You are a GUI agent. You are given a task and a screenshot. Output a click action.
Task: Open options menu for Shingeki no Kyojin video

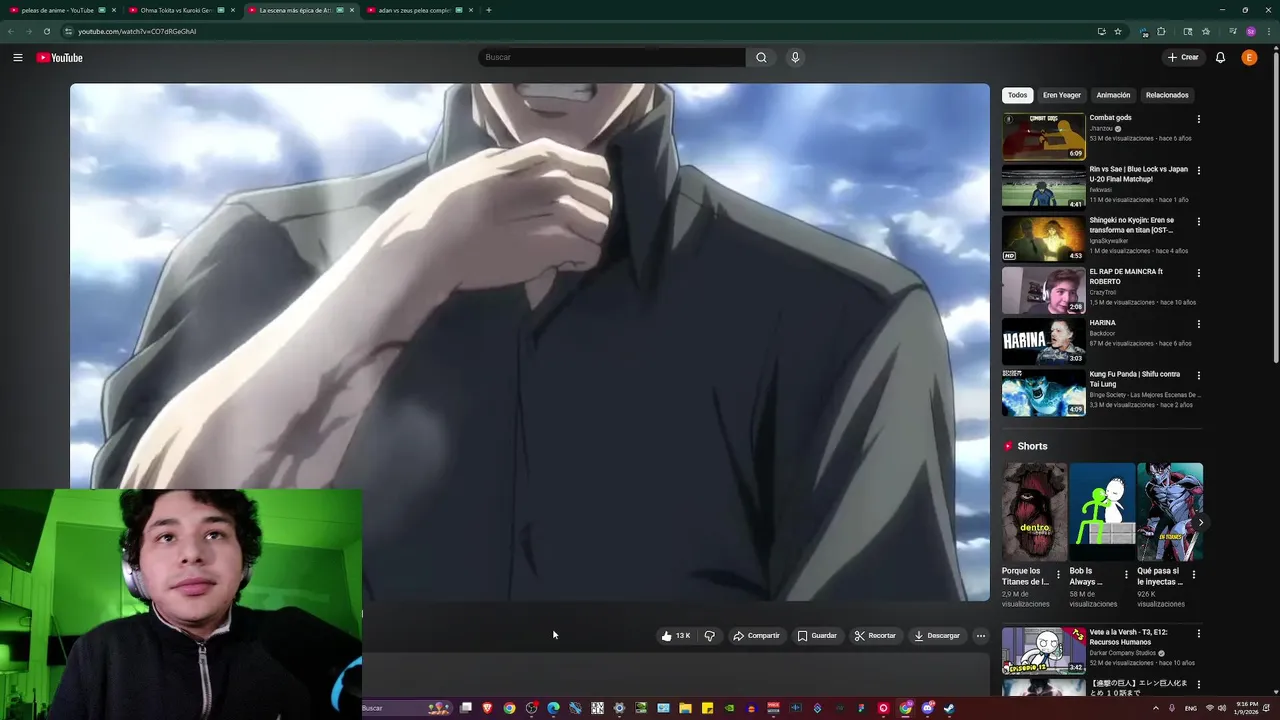click(1198, 221)
